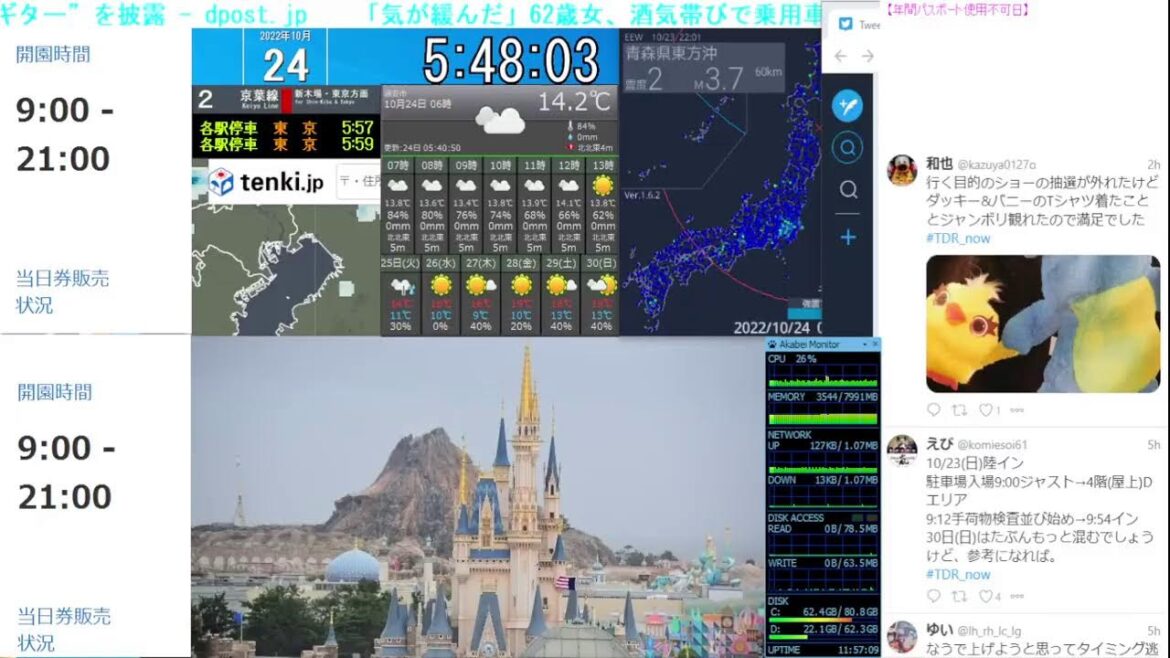
Task: Open the reply icon under kazuya0127o's tweet
Action: tap(934, 408)
